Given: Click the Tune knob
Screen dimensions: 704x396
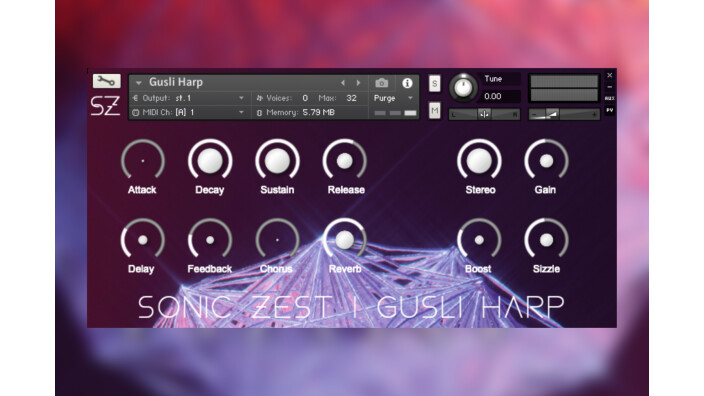Looking at the screenshot, I should tap(463, 88).
